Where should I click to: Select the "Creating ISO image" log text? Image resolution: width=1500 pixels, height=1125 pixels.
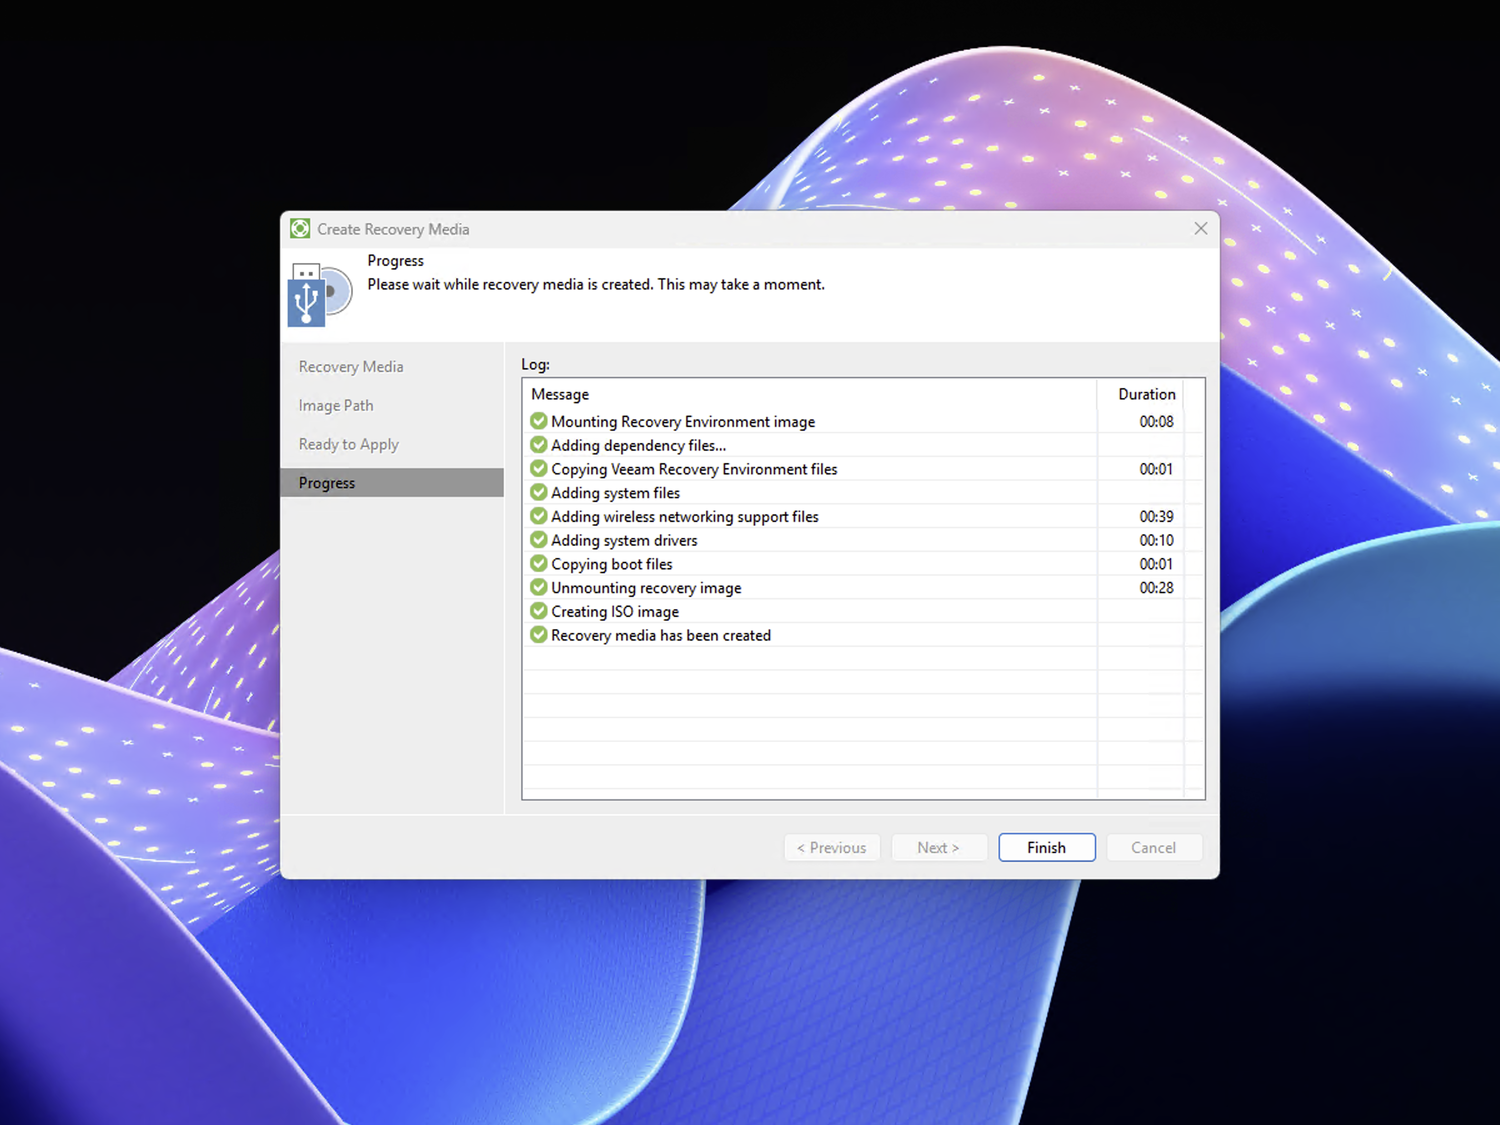point(615,612)
